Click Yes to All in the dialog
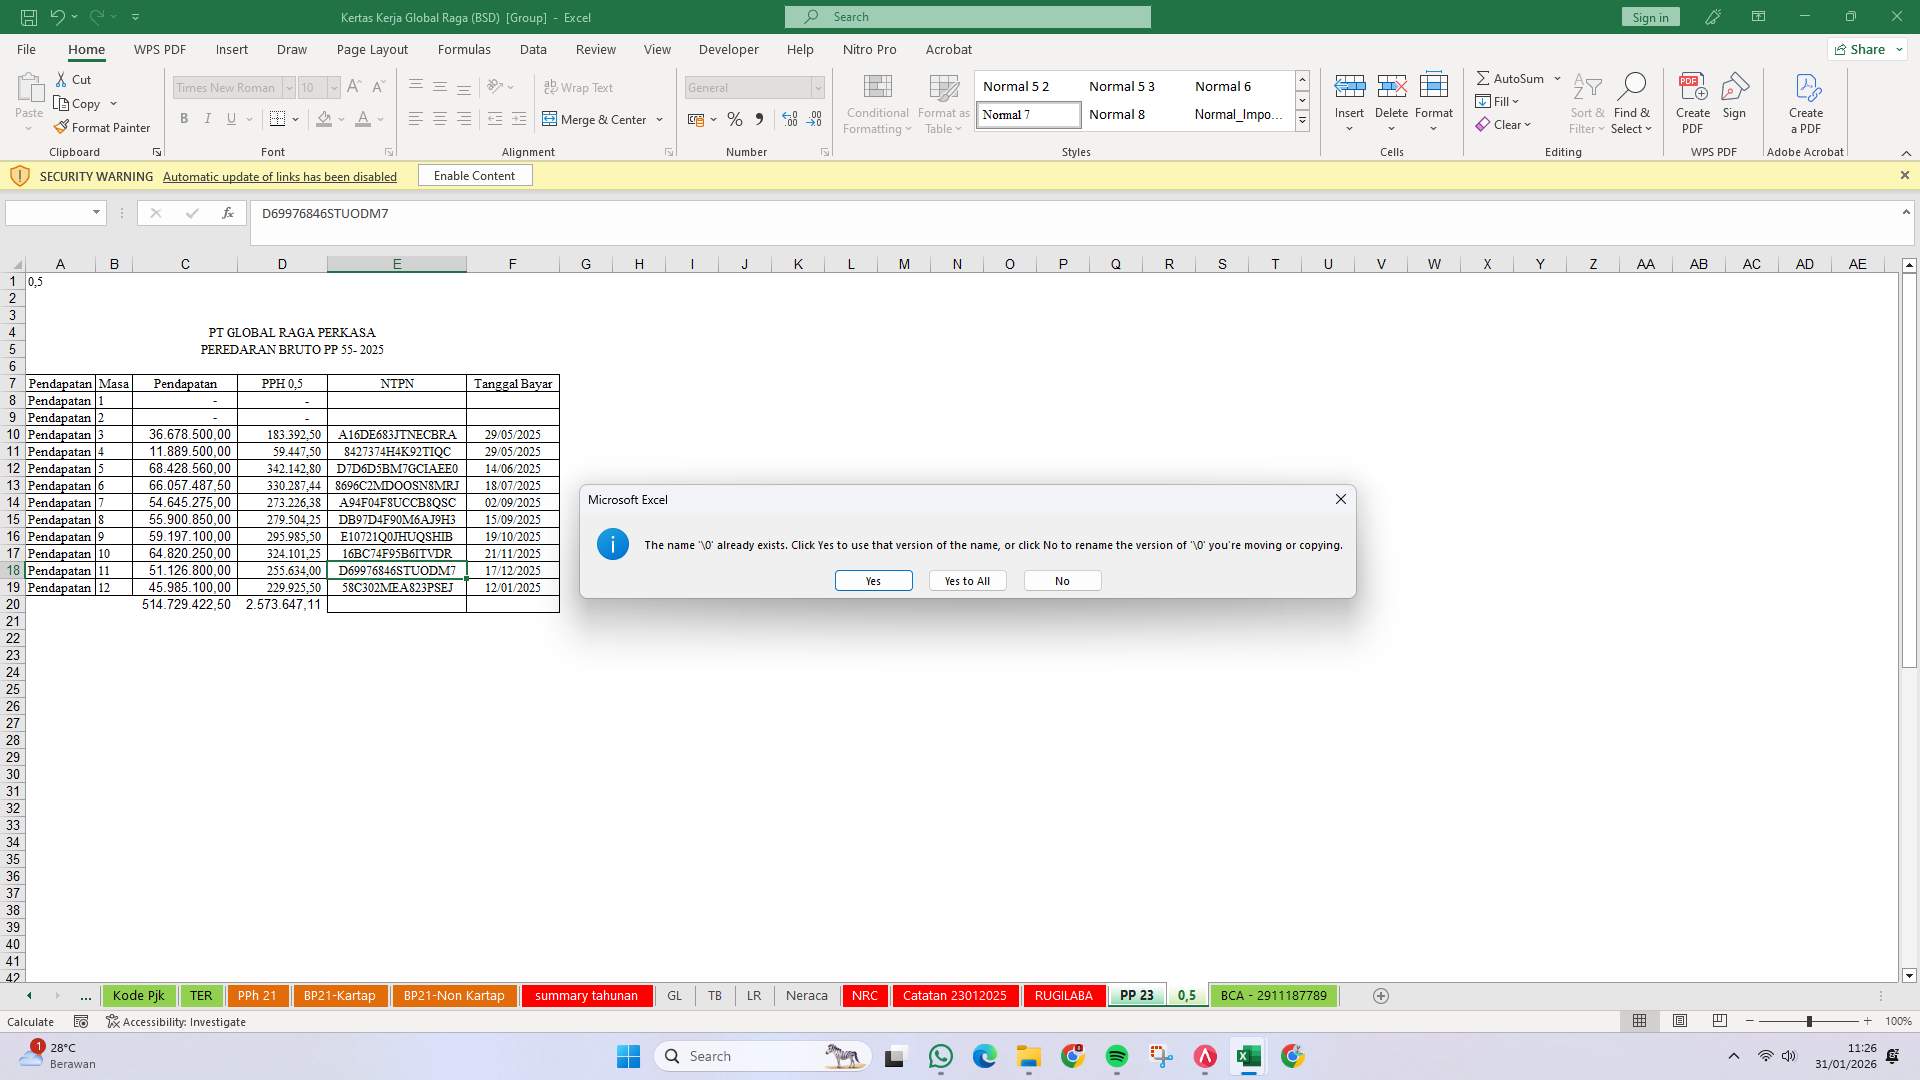The width and height of the screenshot is (1920, 1080). pos(966,580)
